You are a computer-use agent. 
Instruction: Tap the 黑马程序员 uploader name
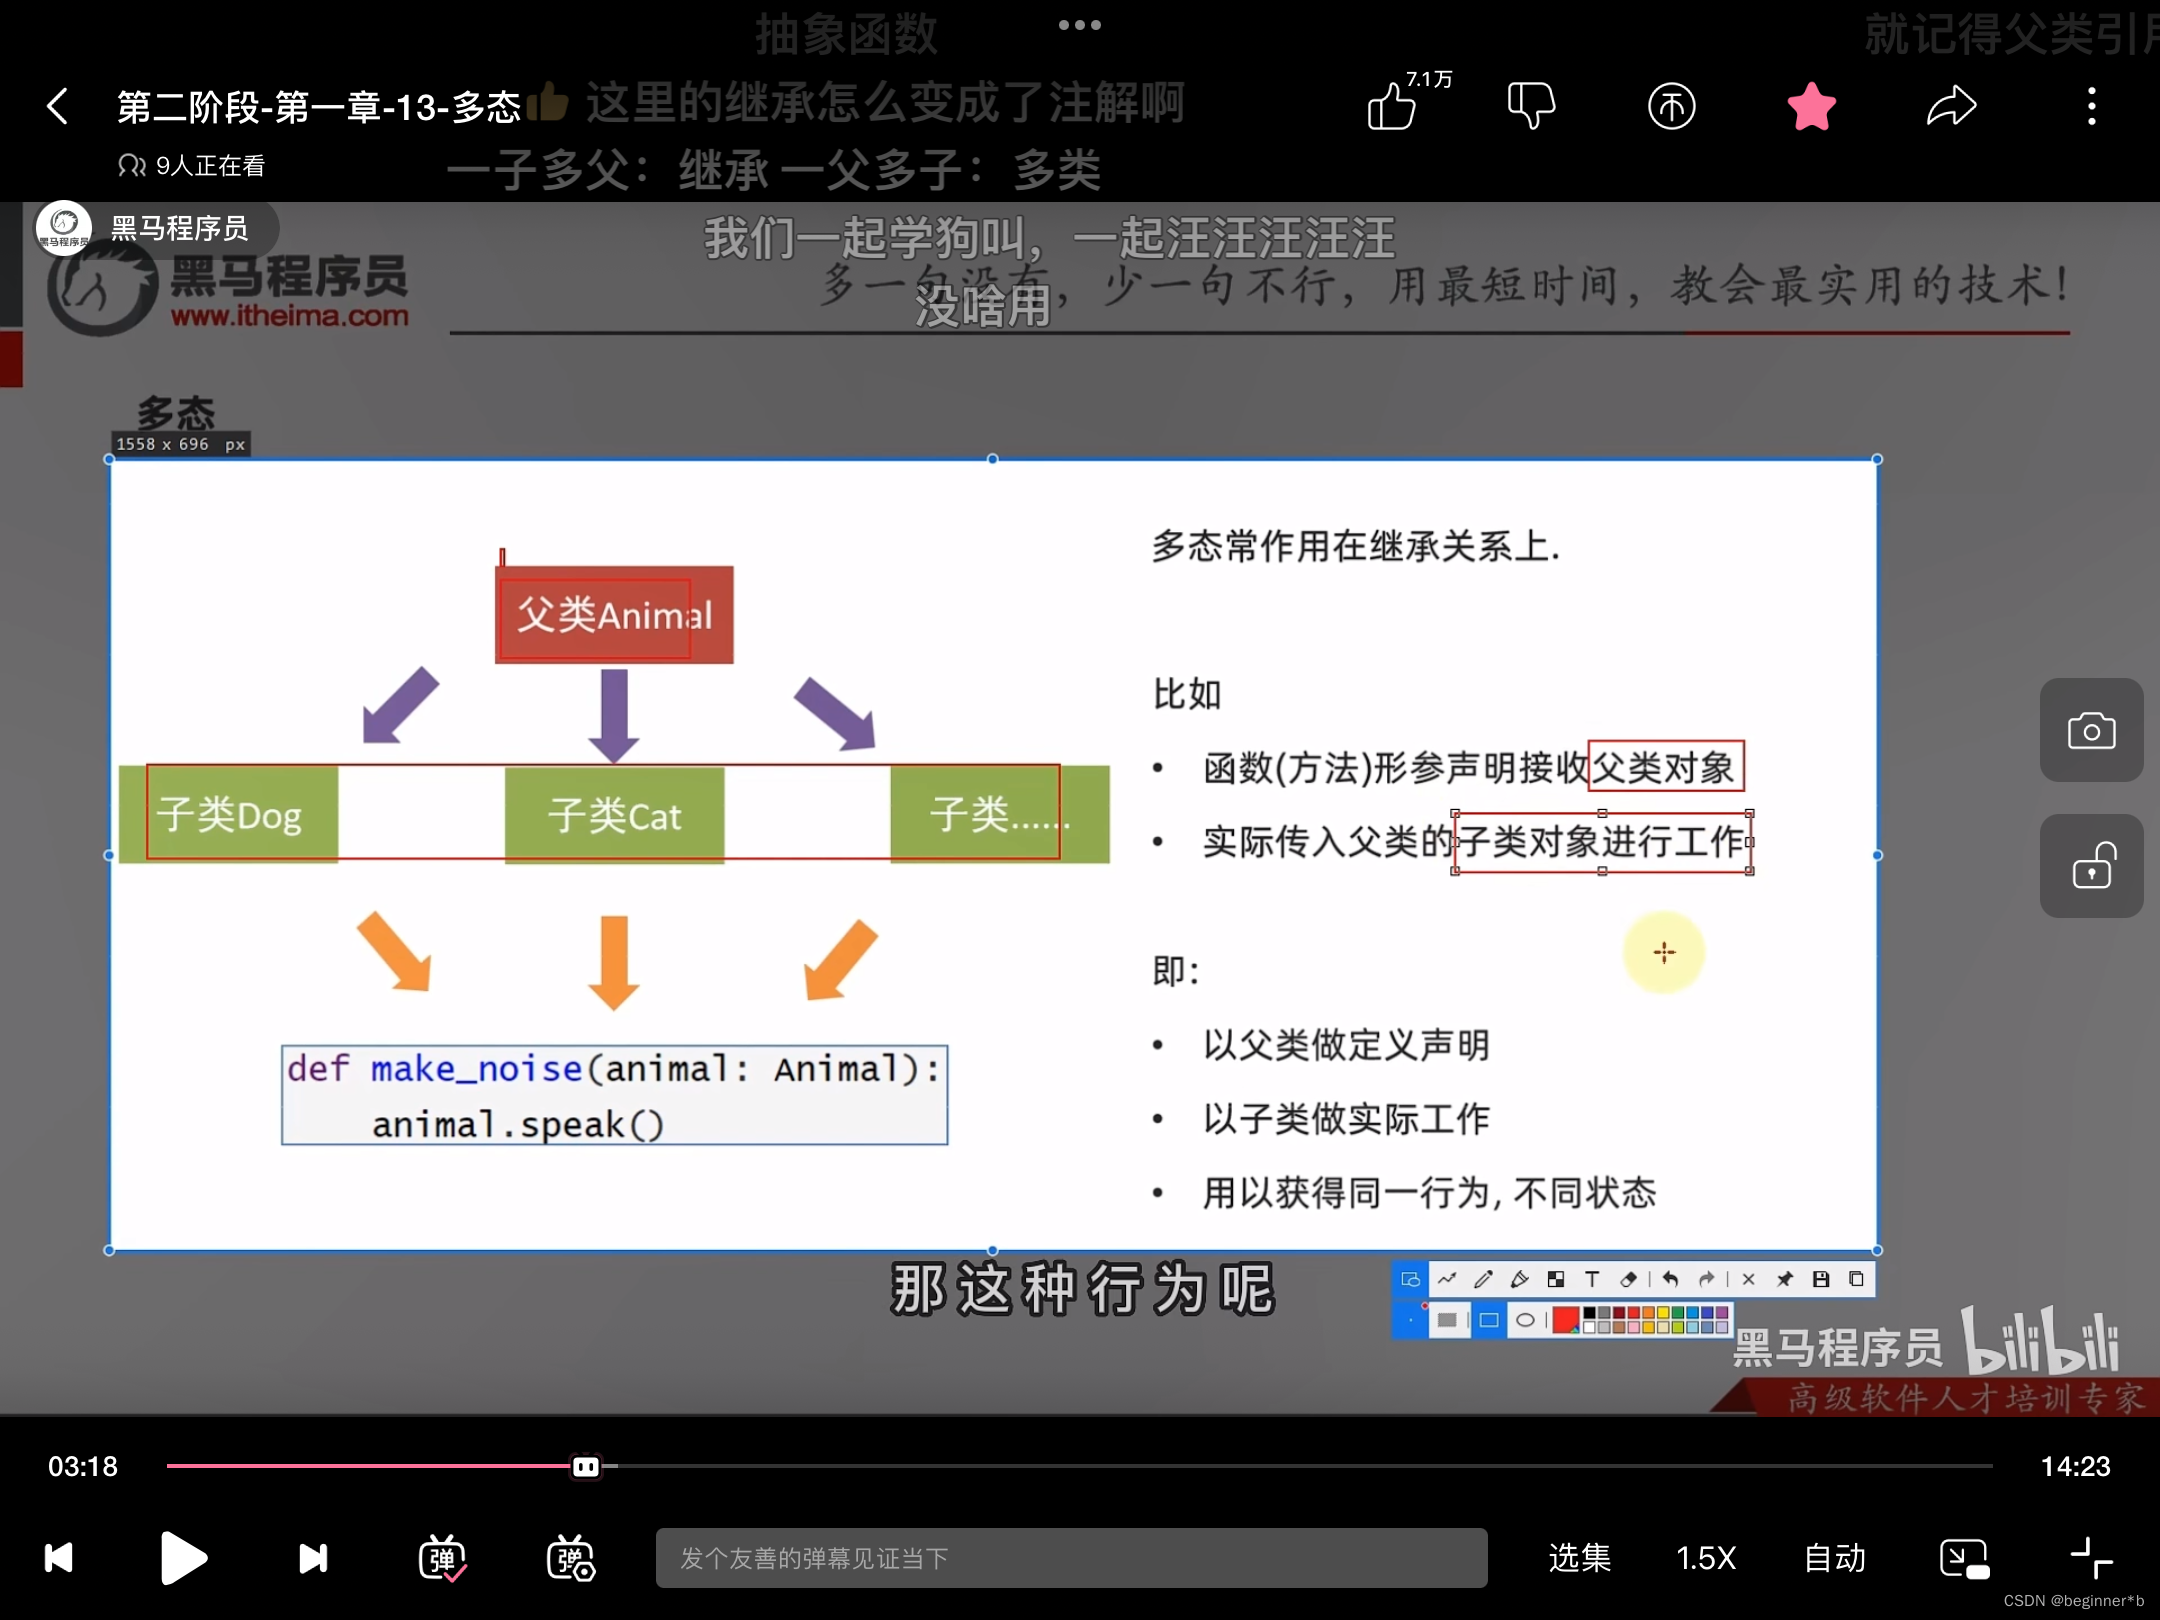coord(179,229)
